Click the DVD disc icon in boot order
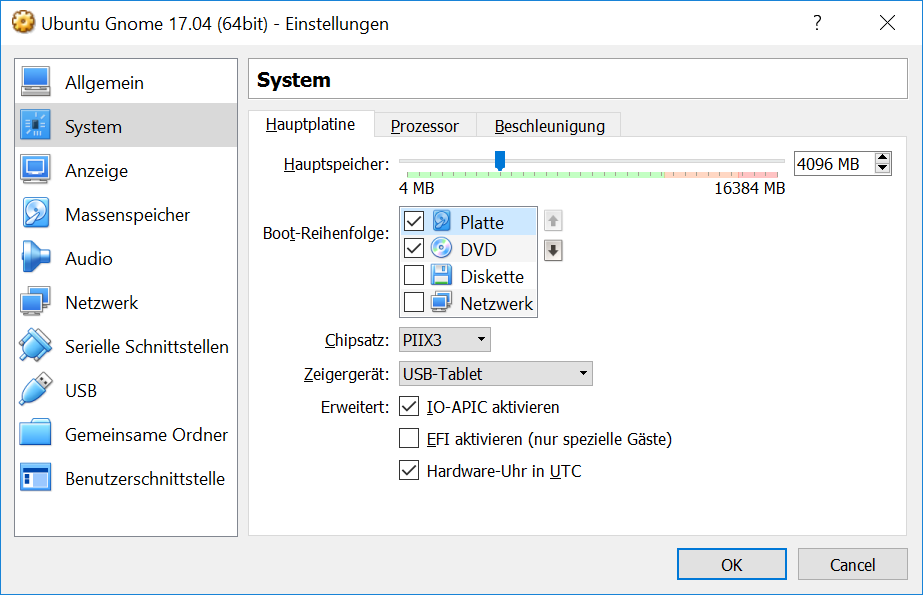923x595 pixels. [441, 248]
